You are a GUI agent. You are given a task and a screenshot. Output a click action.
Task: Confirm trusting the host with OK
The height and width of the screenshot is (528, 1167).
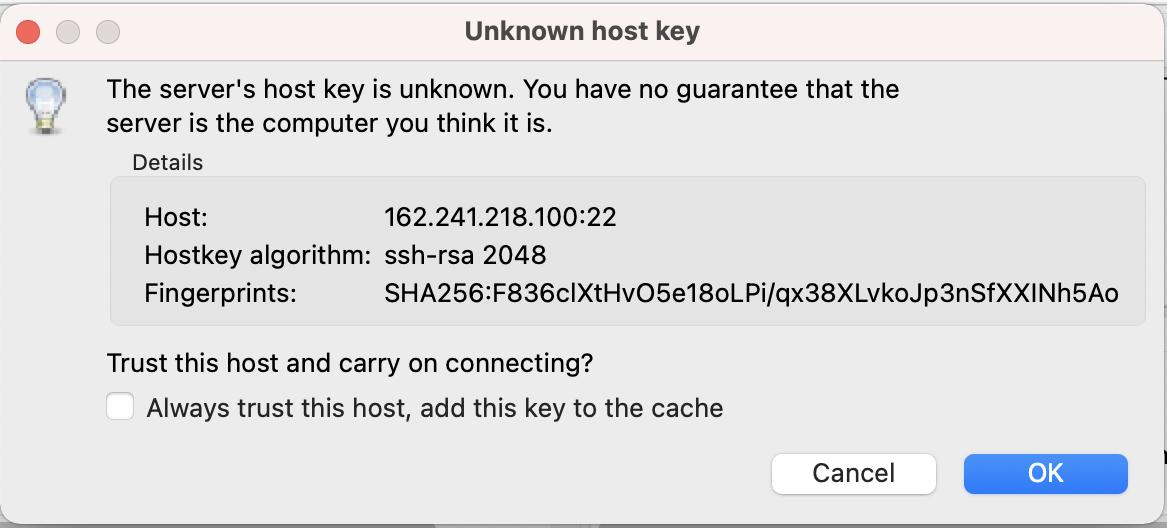(x=1045, y=473)
